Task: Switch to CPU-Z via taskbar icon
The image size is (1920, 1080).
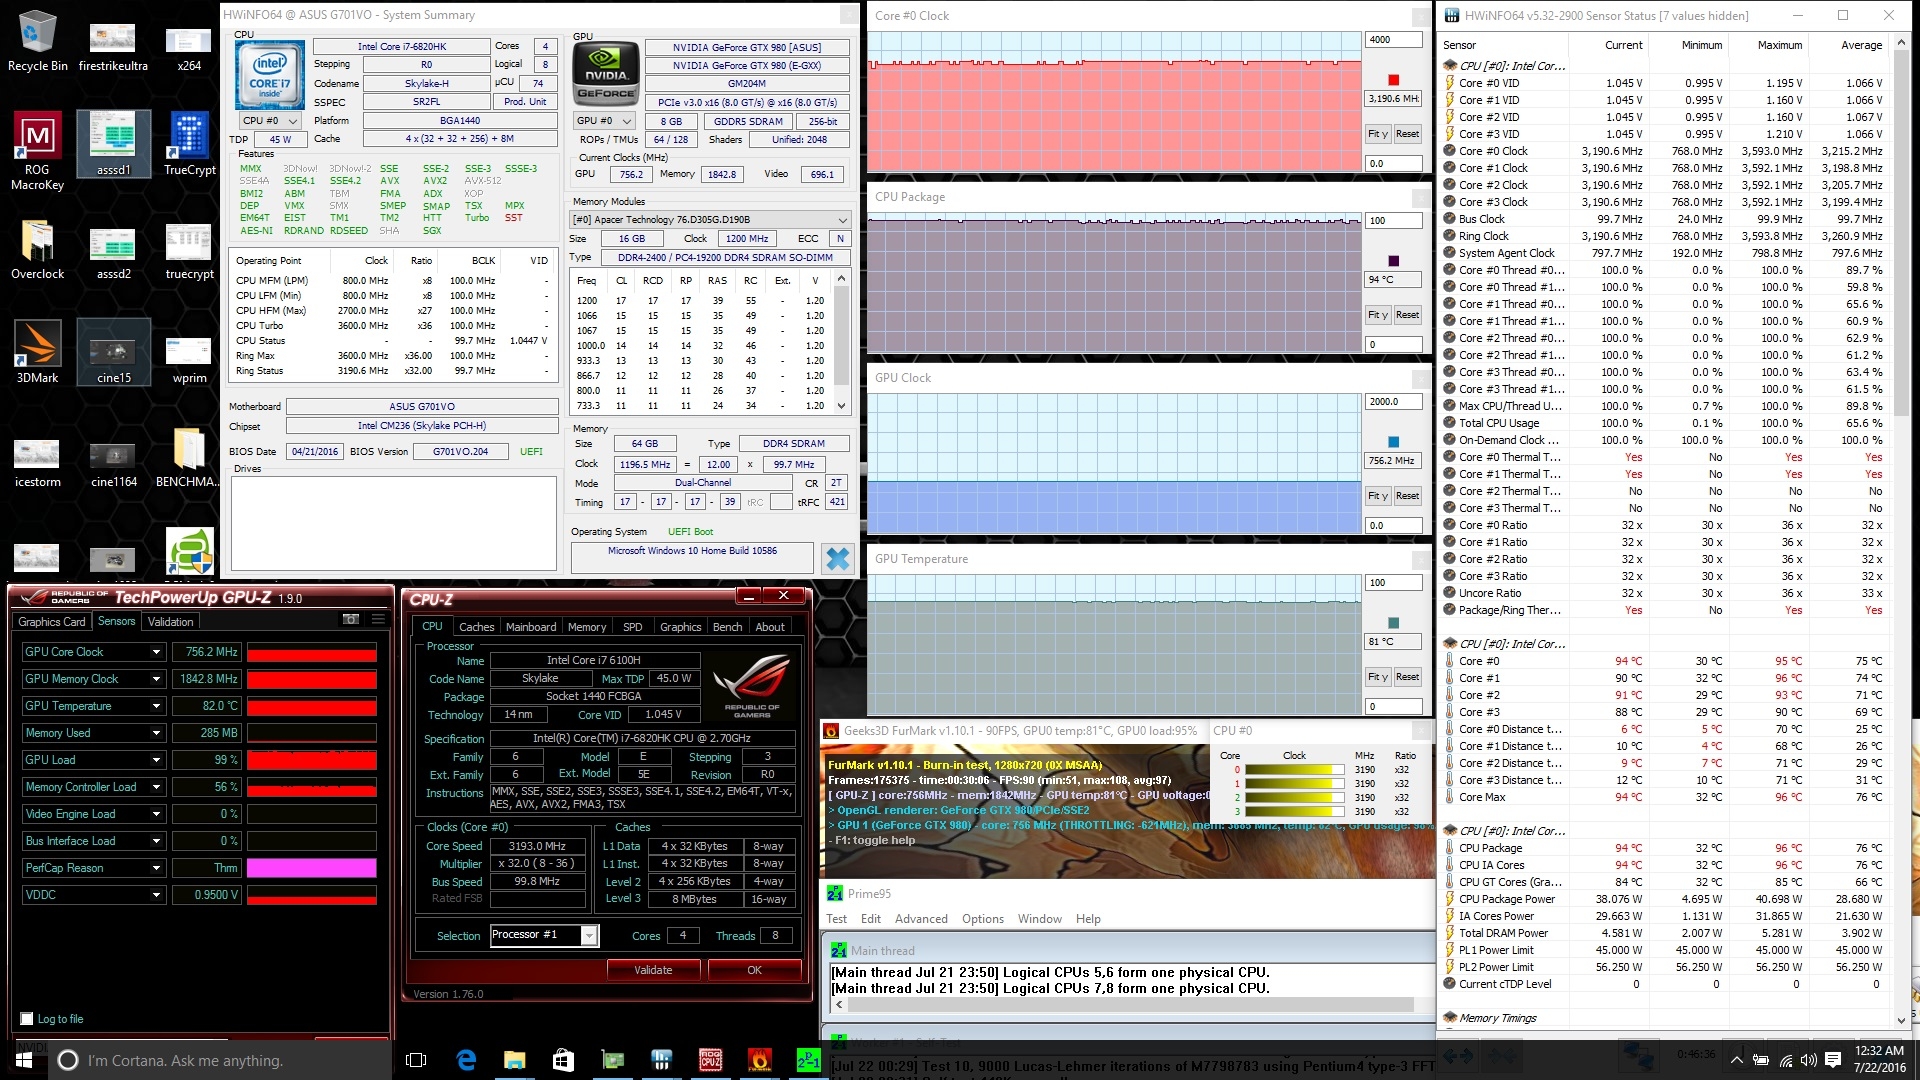Action: tap(710, 1060)
